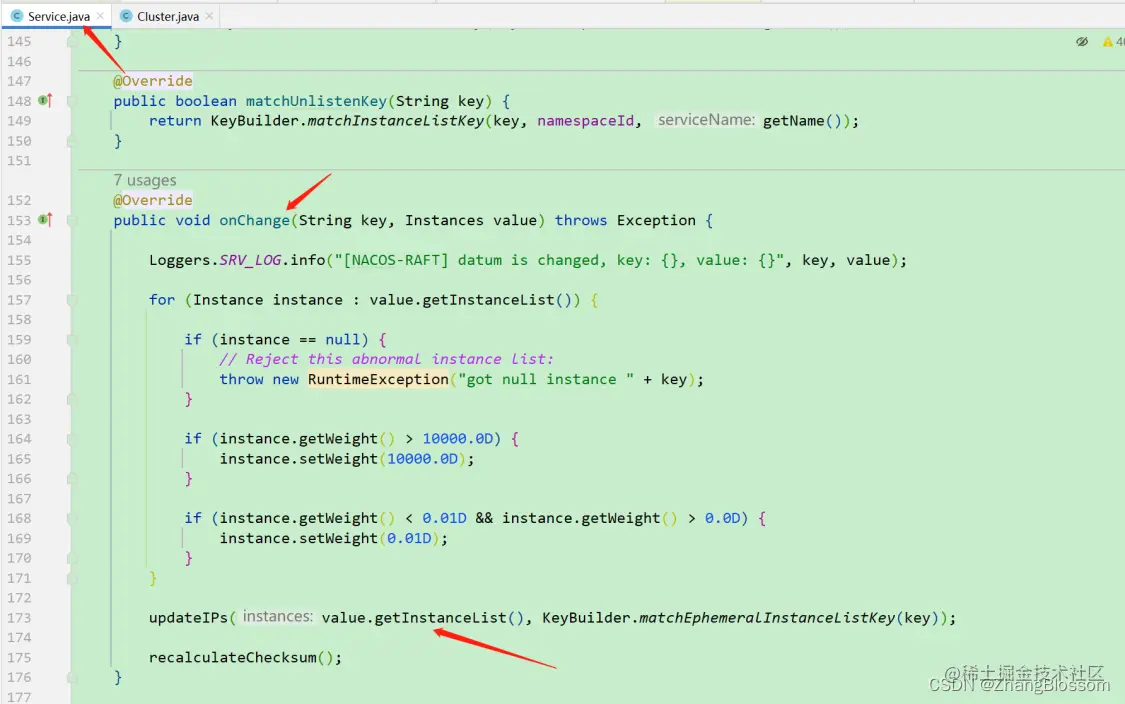The width and height of the screenshot is (1125, 704).
Task: Click the 'serviceName:' parameter hint
Action: (x=706, y=120)
